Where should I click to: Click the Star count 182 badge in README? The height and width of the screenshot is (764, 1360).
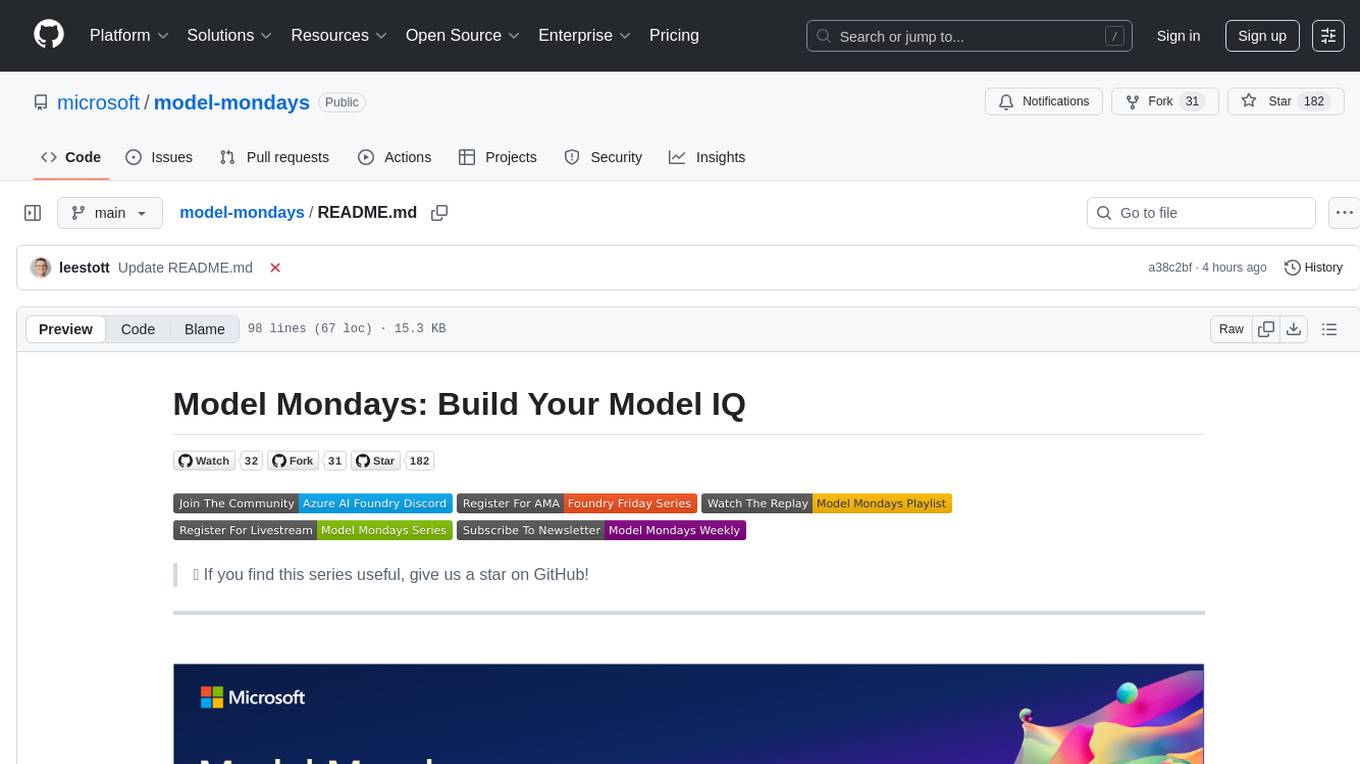[x=420, y=461]
